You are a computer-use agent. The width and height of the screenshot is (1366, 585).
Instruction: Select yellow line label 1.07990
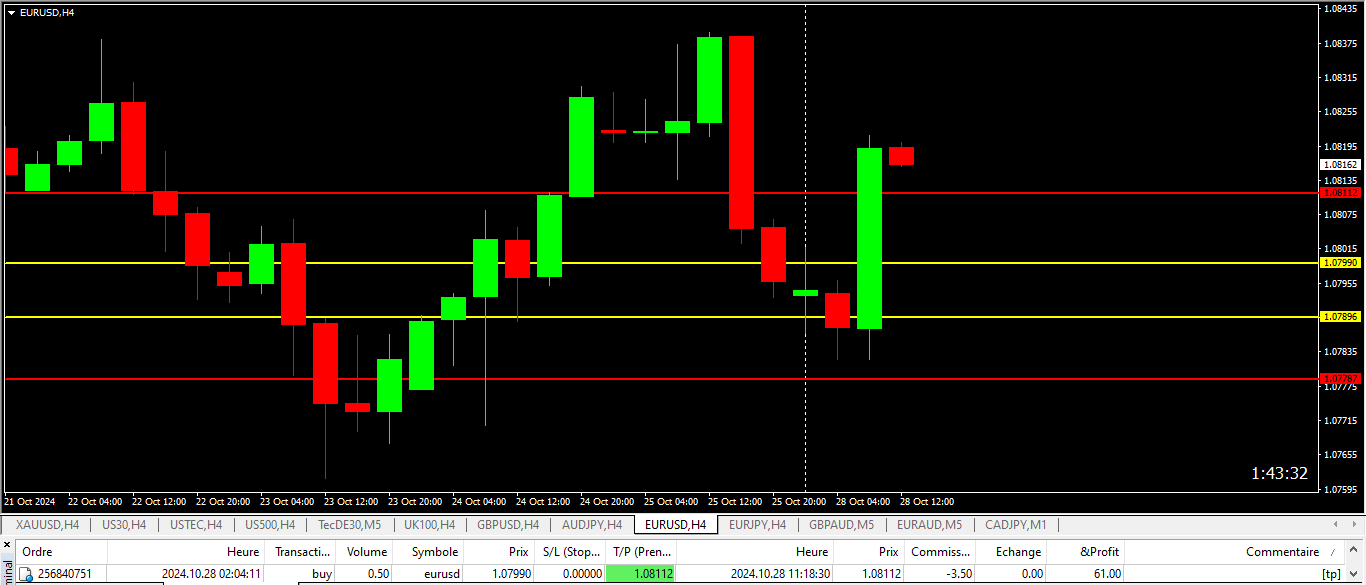tap(1339, 262)
